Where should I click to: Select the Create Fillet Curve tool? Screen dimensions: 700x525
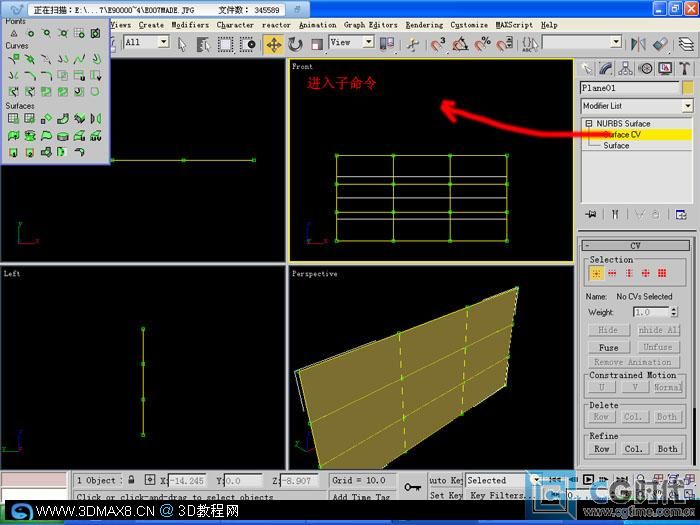click(46, 75)
